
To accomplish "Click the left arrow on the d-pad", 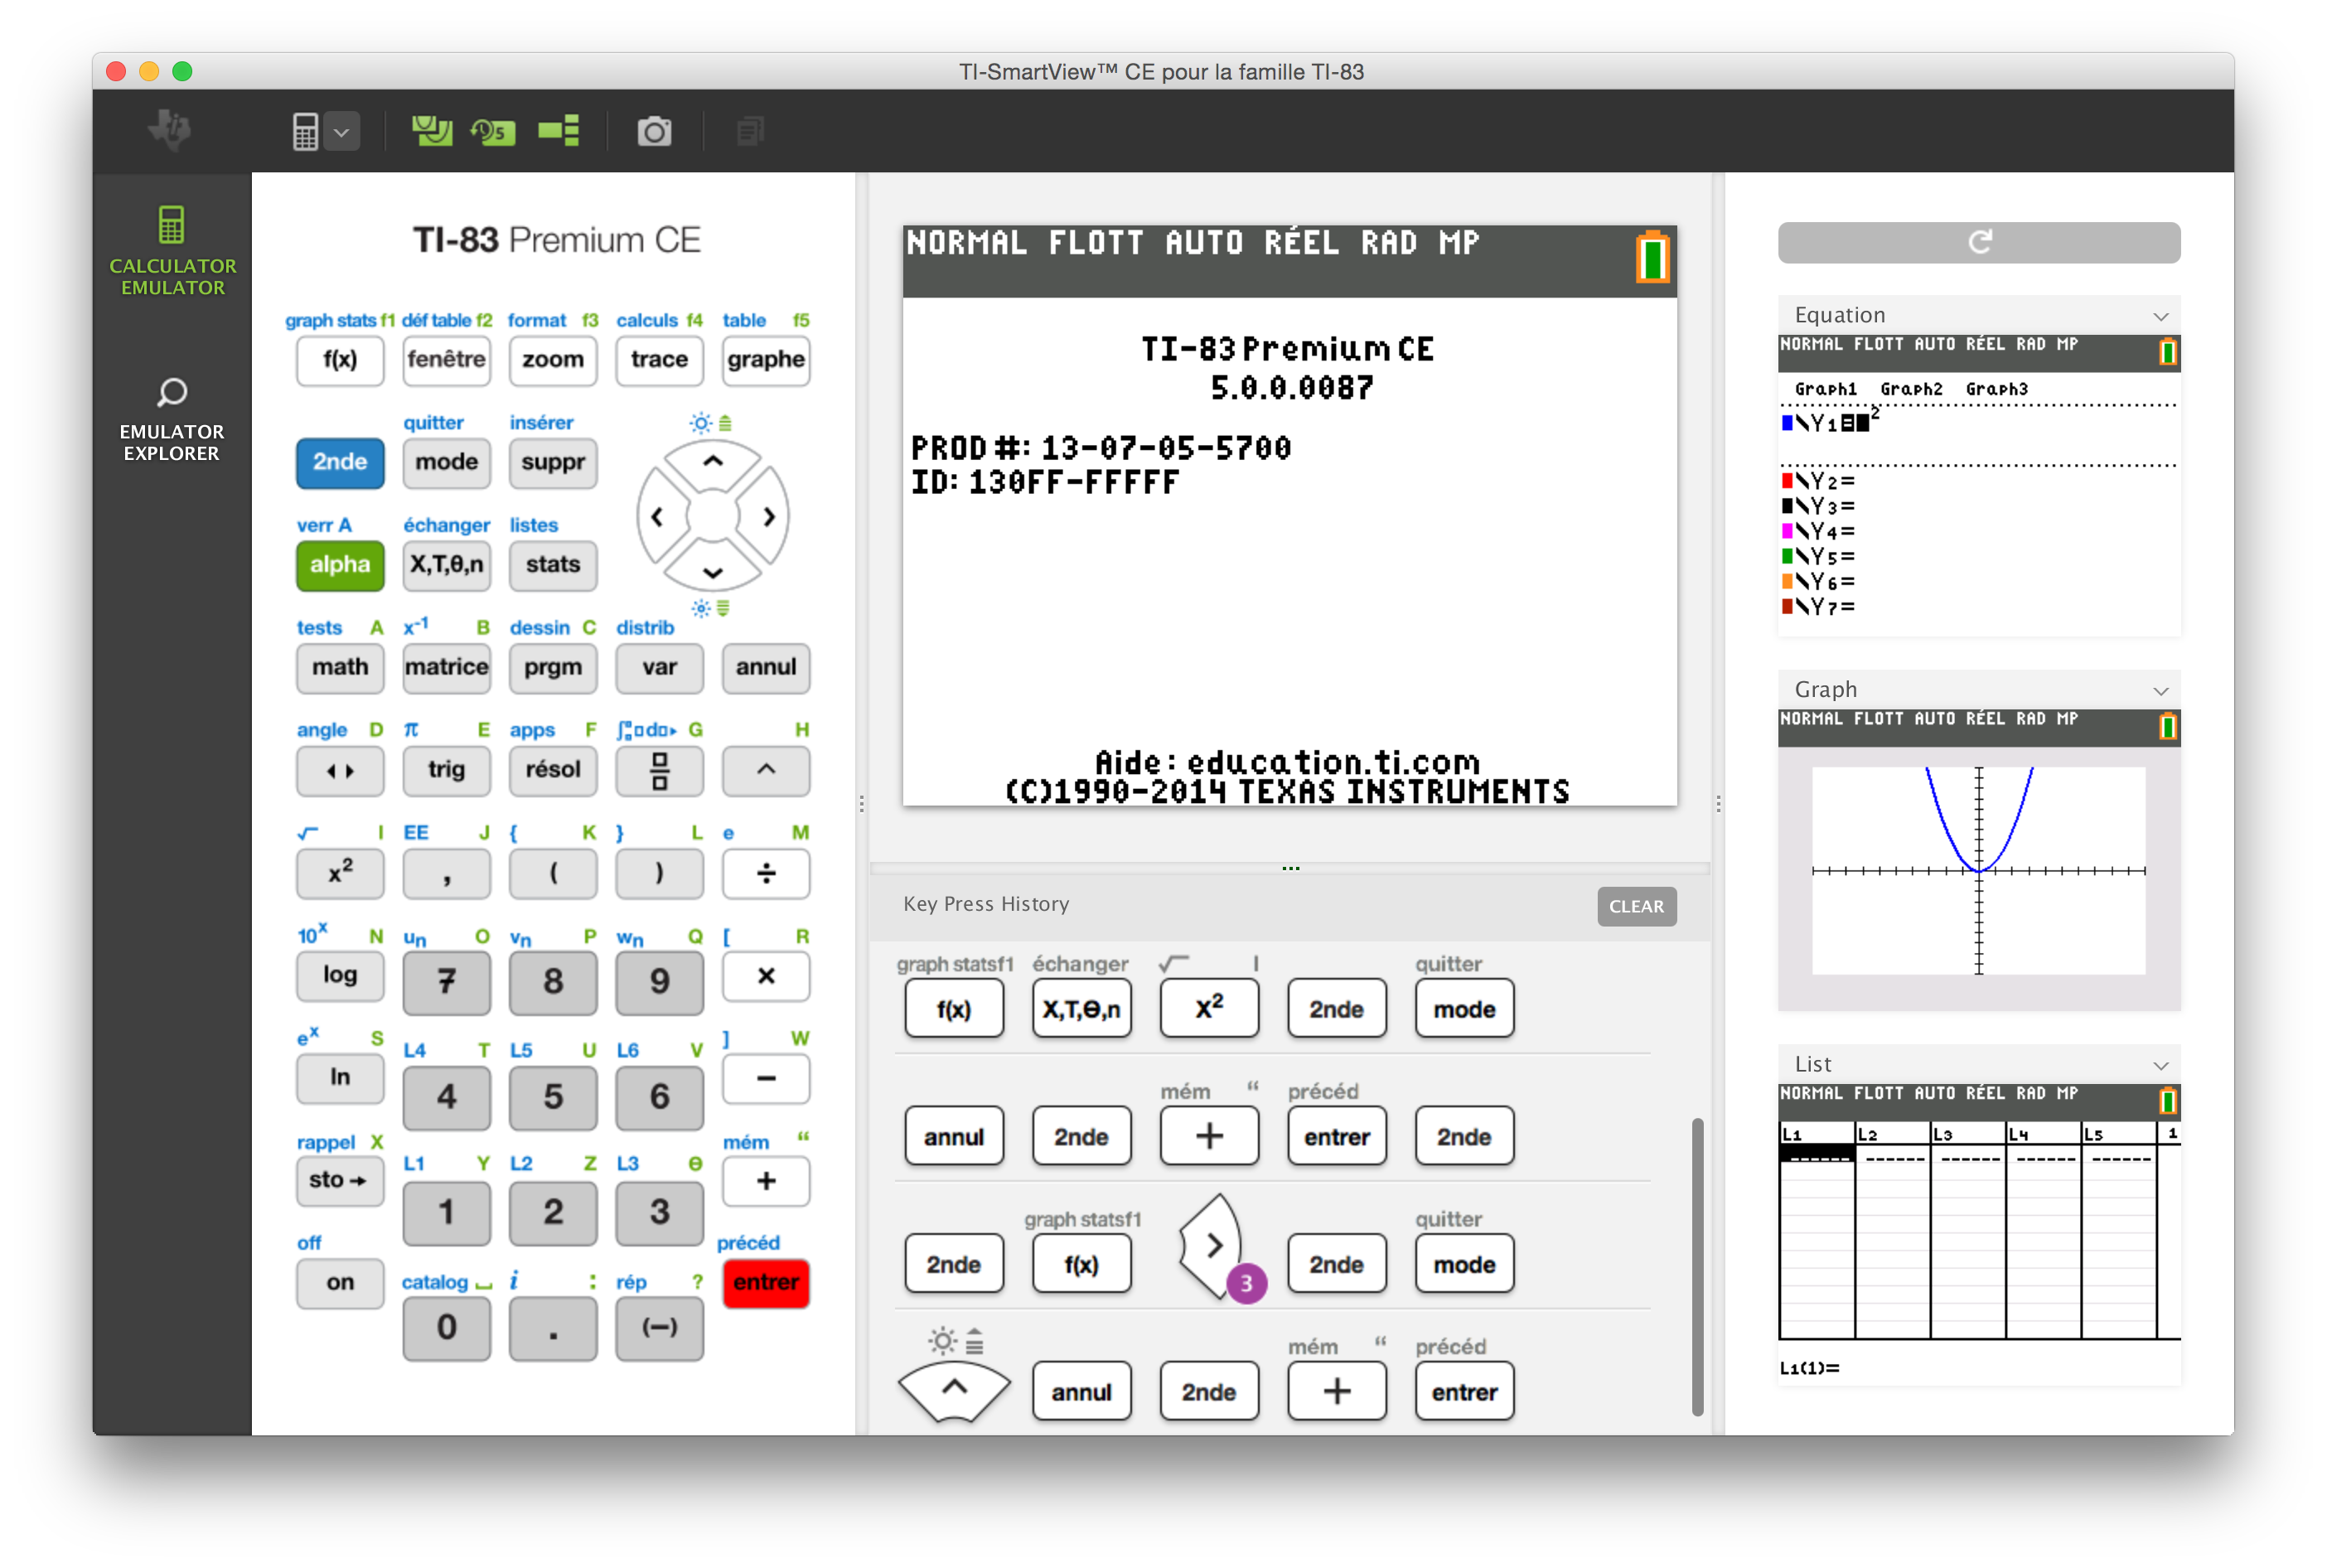I will click(x=657, y=517).
